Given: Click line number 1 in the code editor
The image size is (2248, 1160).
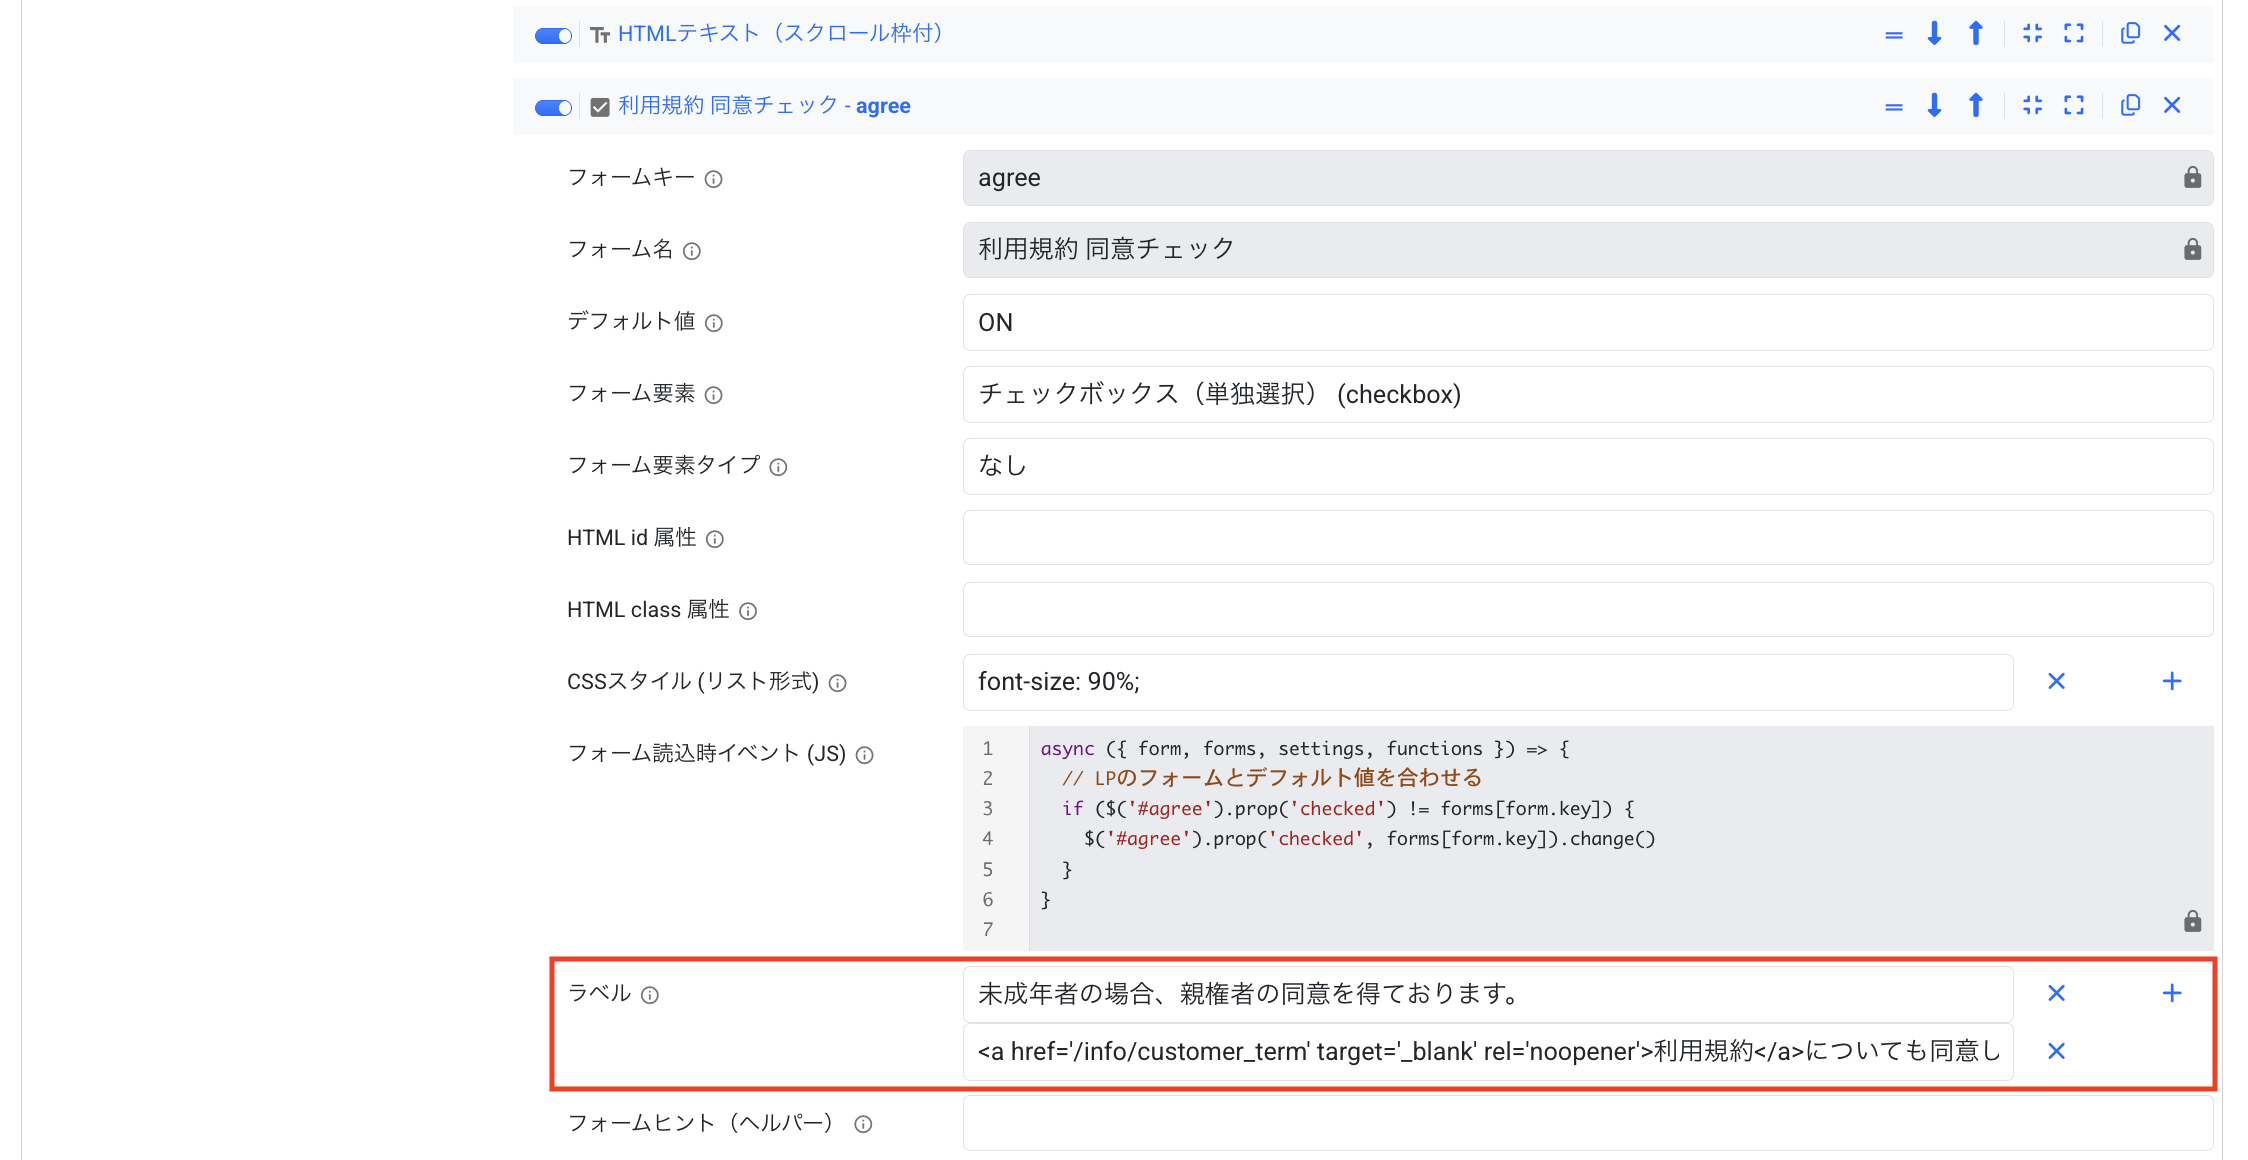Looking at the screenshot, I should pos(988,748).
